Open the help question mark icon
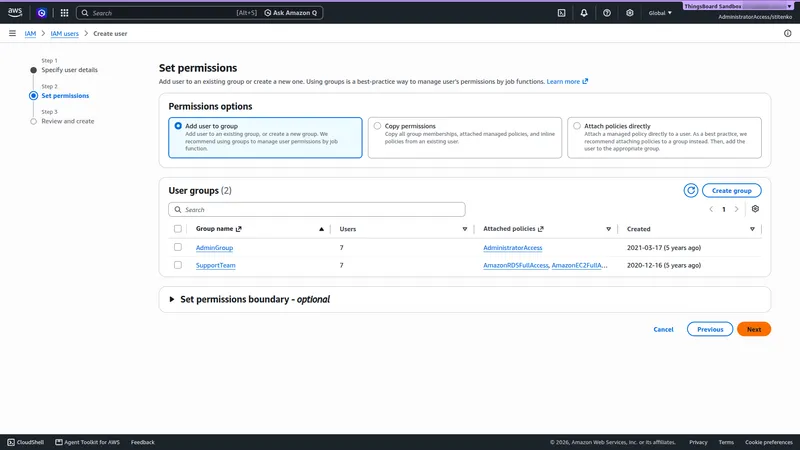This screenshot has height=450, width=800. (607, 13)
